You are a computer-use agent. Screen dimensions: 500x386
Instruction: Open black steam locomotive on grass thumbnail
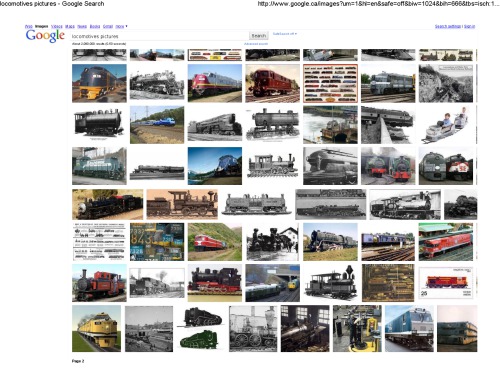(x=330, y=242)
